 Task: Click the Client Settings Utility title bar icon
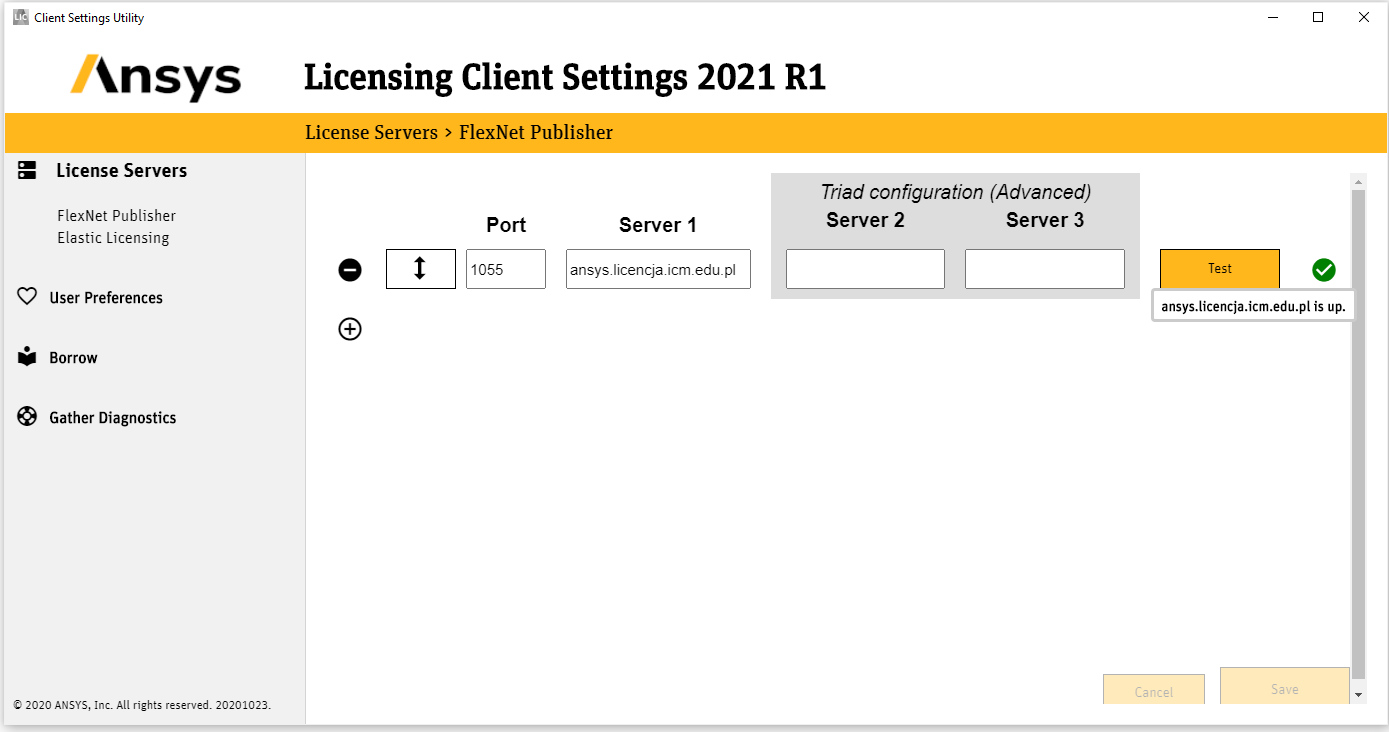coord(20,17)
